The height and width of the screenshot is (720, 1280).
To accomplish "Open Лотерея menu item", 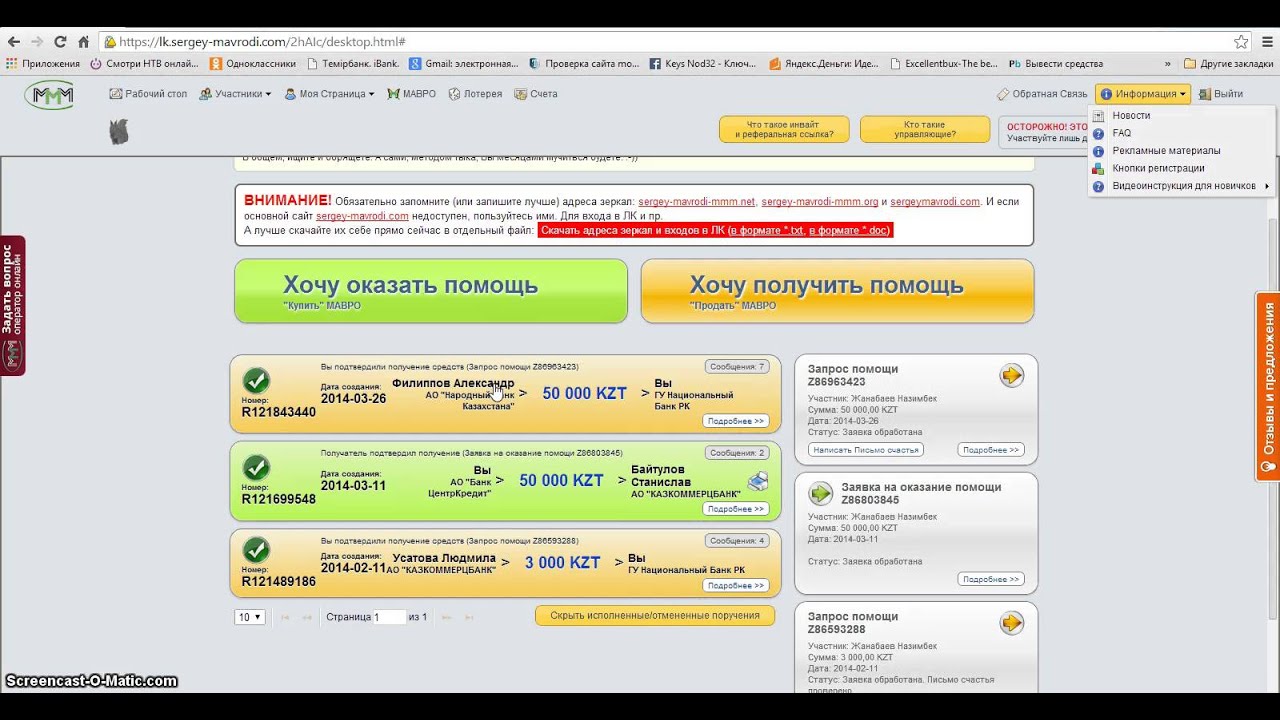I will [475, 94].
